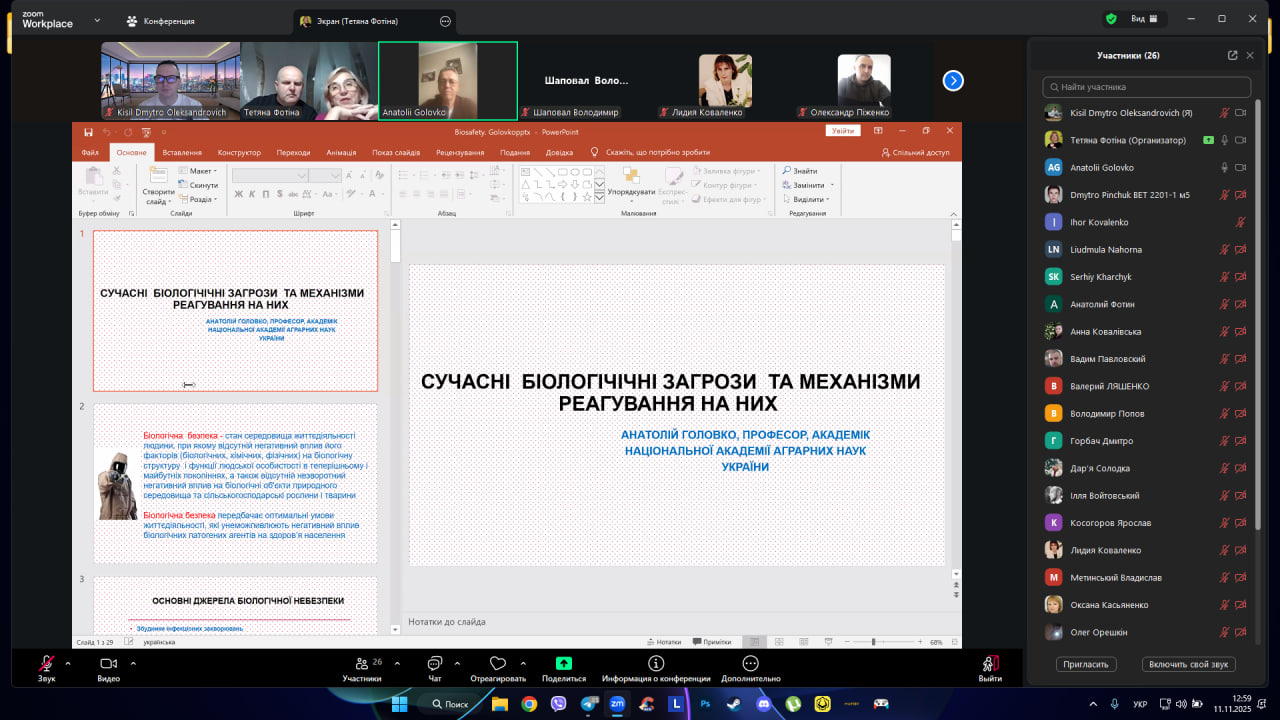The height and width of the screenshot is (720, 1280).
Task: Toggle camera with the Видео button
Action: 108,664
